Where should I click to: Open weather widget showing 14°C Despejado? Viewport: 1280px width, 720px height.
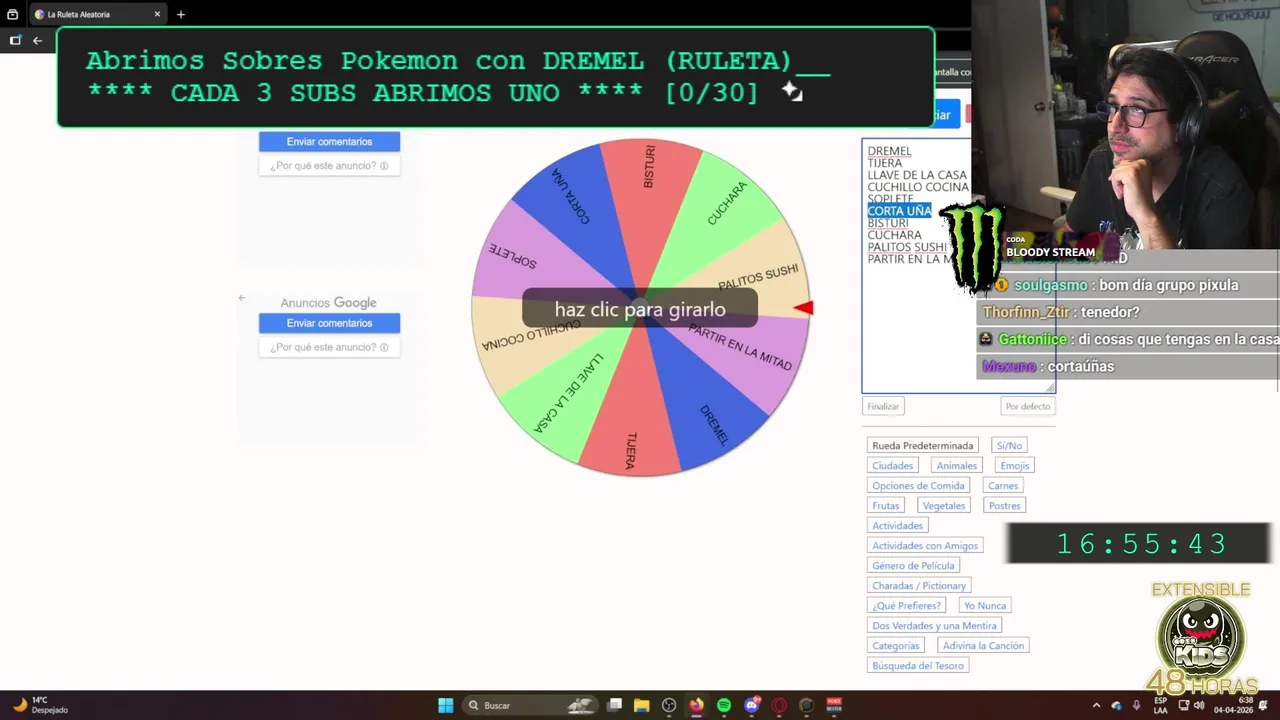[x=40, y=705]
